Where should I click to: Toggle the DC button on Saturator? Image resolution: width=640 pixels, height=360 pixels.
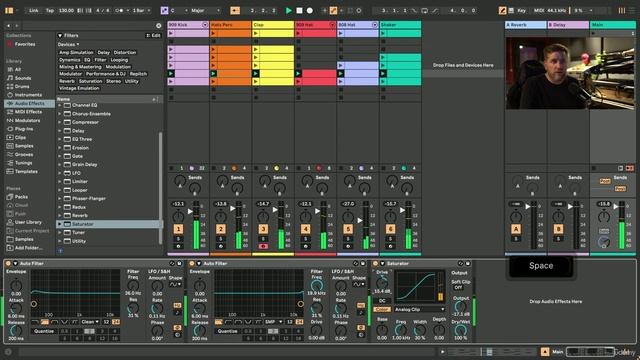(382, 301)
